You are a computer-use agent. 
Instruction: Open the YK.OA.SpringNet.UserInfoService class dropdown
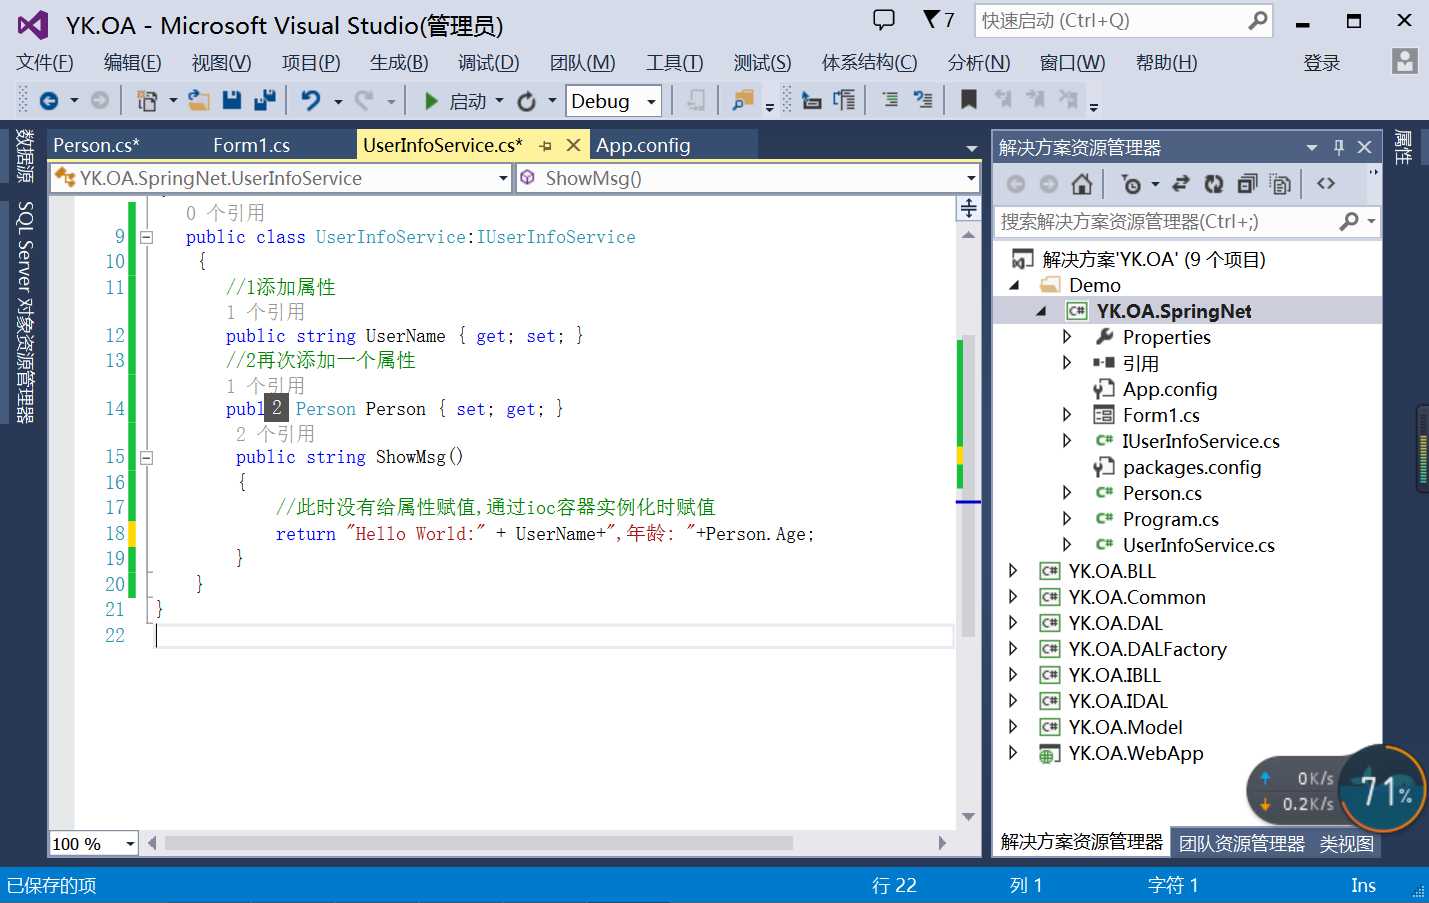click(x=503, y=178)
